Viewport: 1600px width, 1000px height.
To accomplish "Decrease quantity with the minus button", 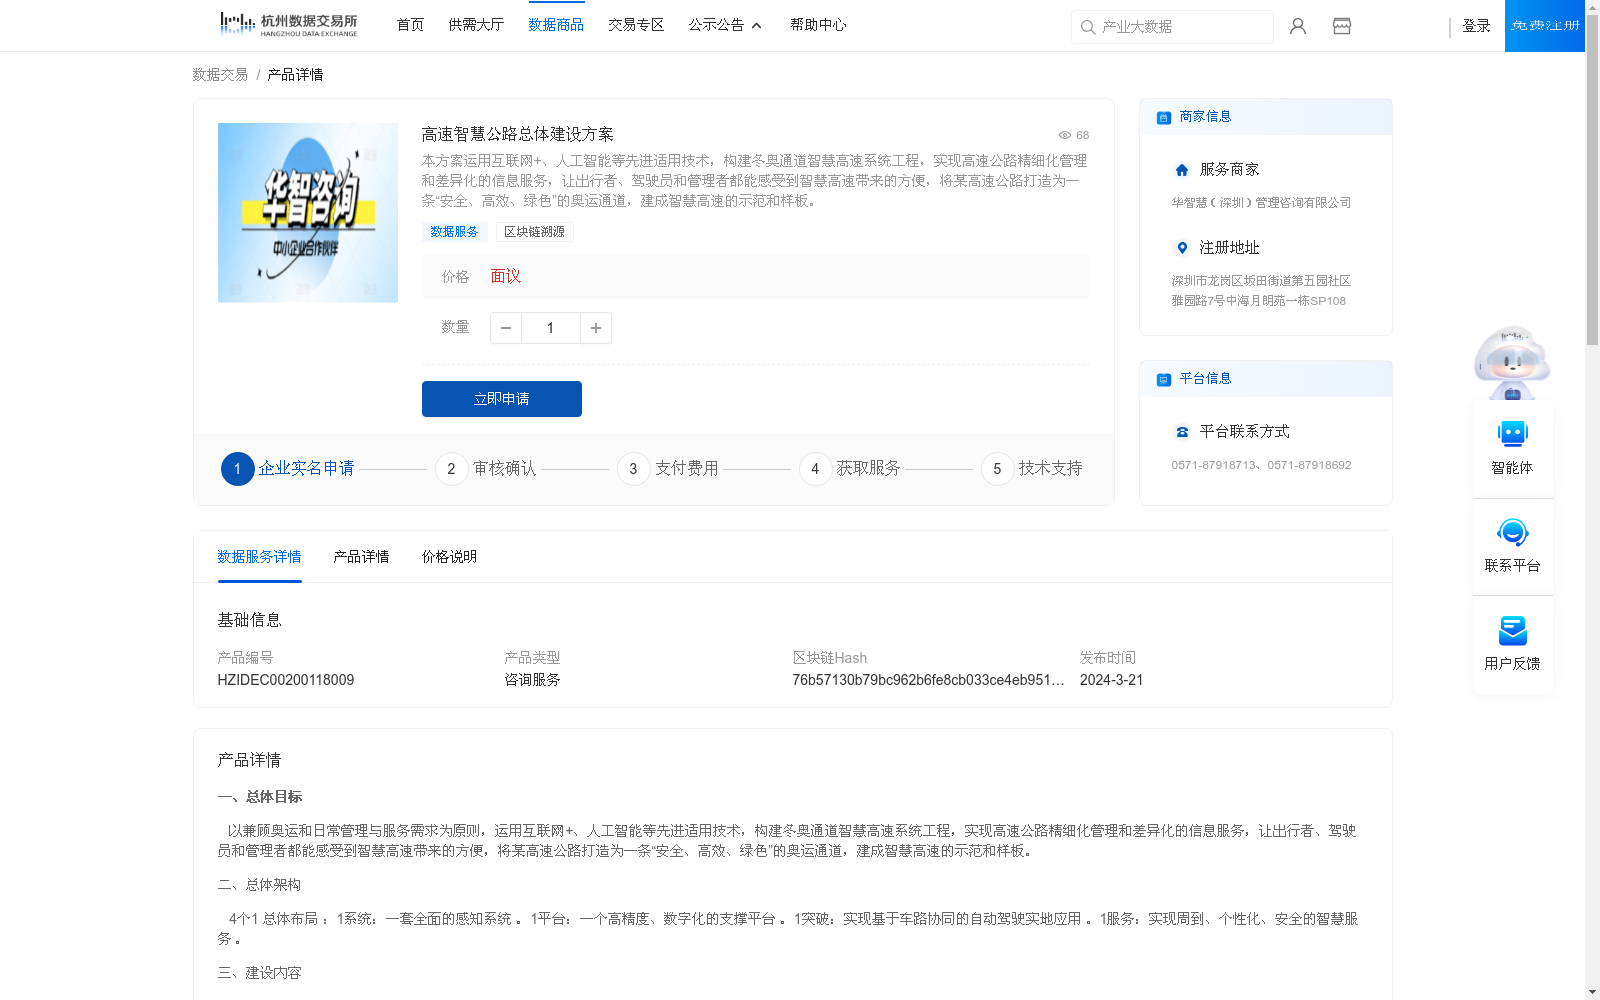I will coord(506,328).
